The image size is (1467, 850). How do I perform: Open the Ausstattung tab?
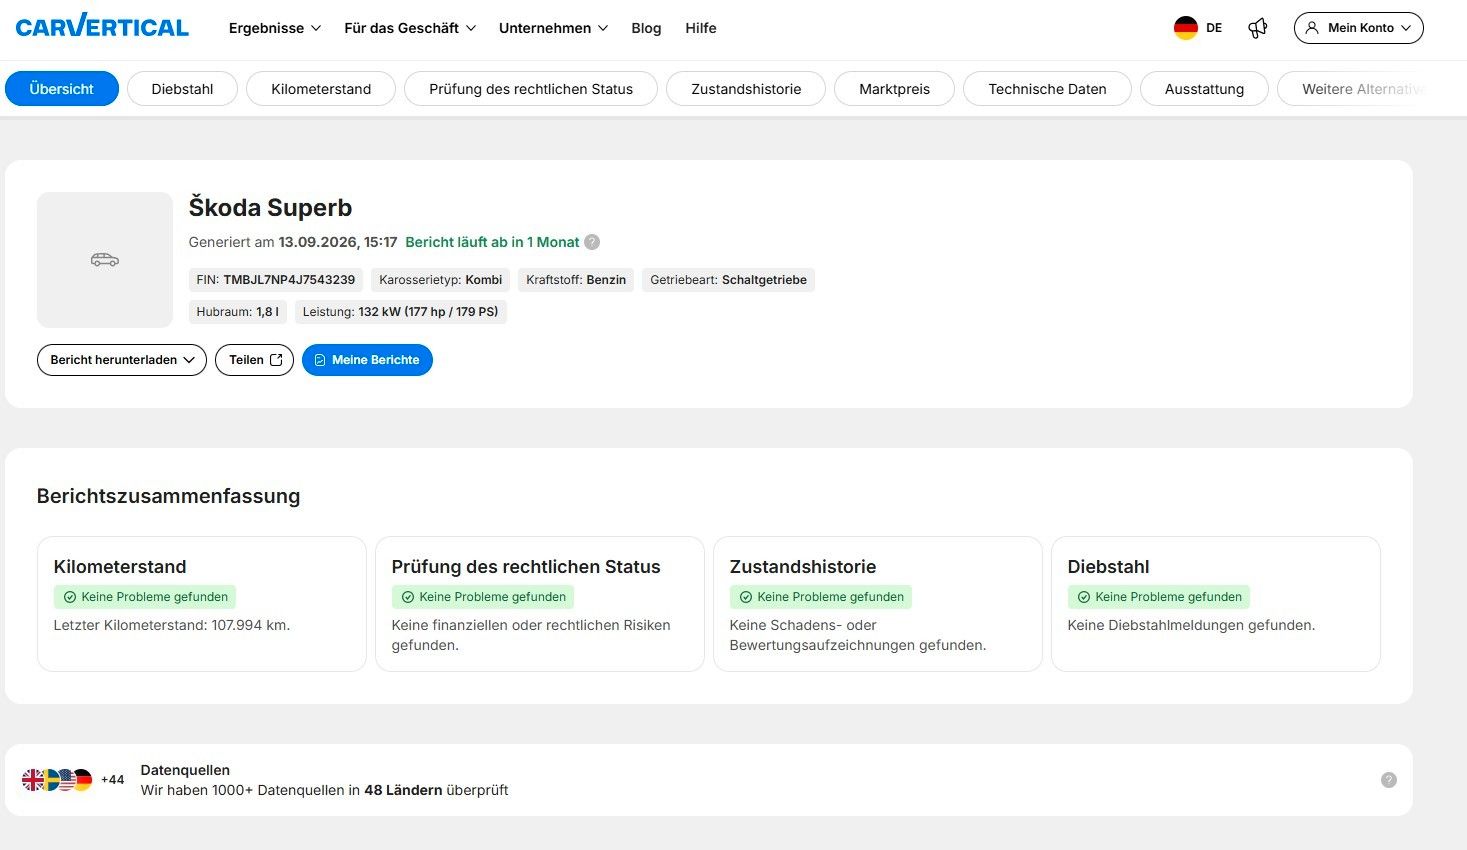(1204, 89)
